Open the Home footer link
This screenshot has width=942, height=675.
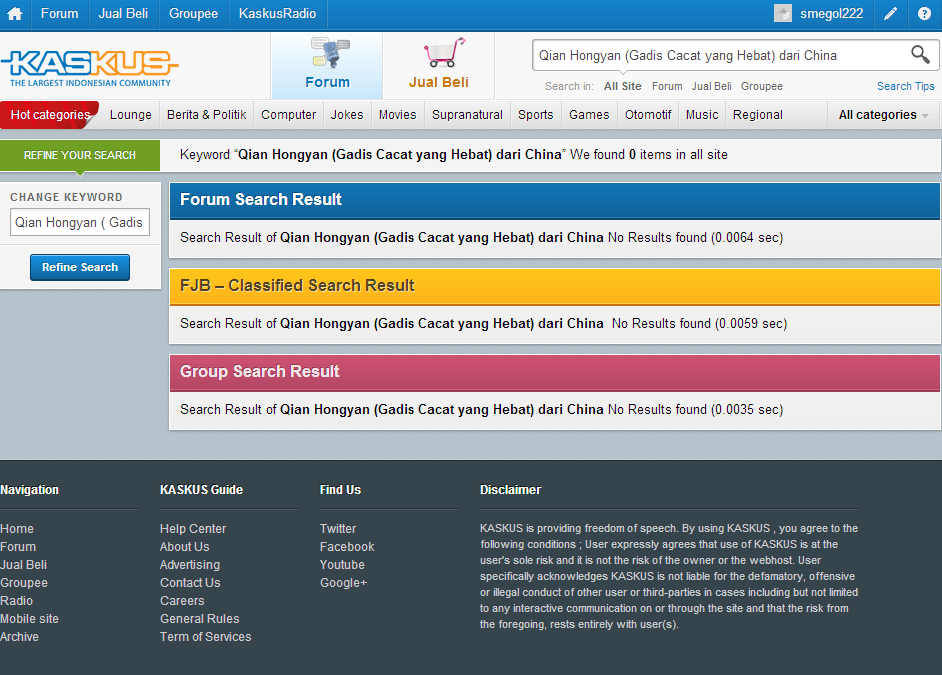click(x=17, y=528)
